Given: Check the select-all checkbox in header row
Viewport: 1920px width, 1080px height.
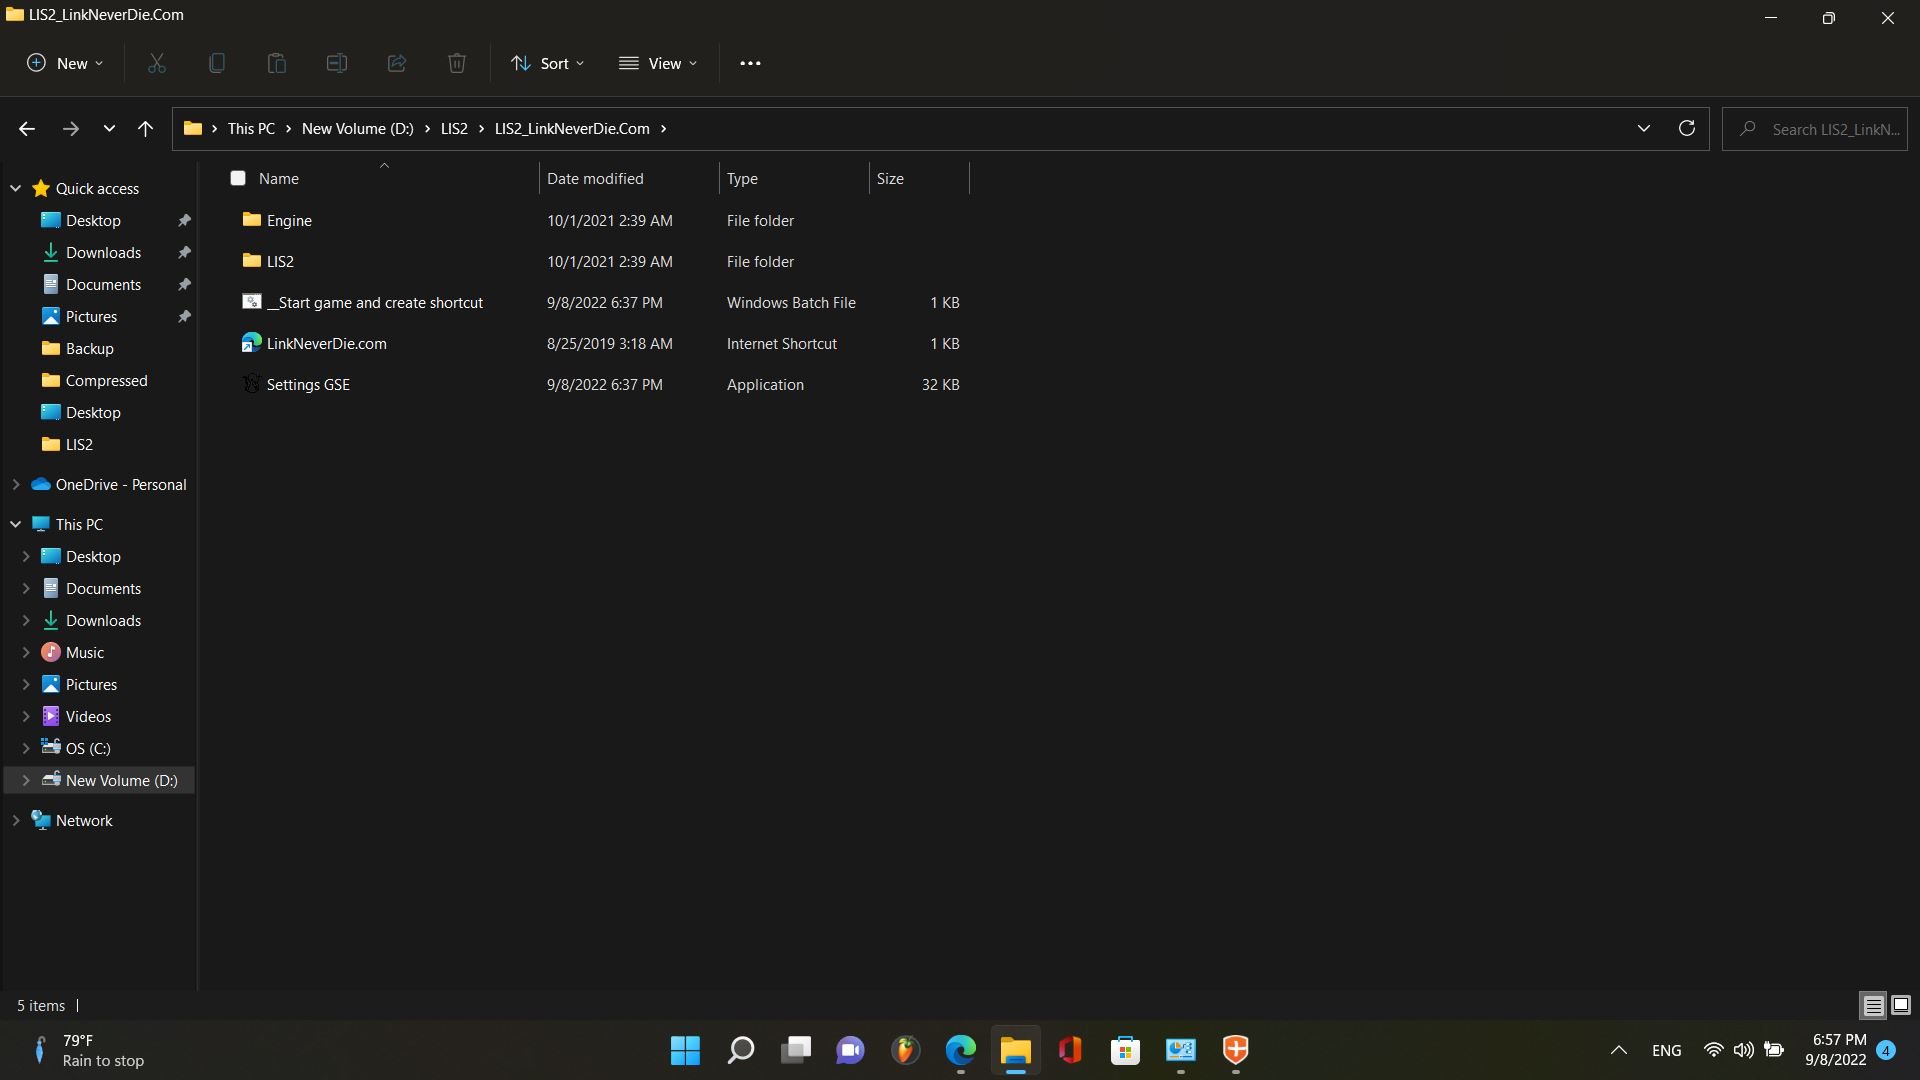Looking at the screenshot, I should click(239, 178).
